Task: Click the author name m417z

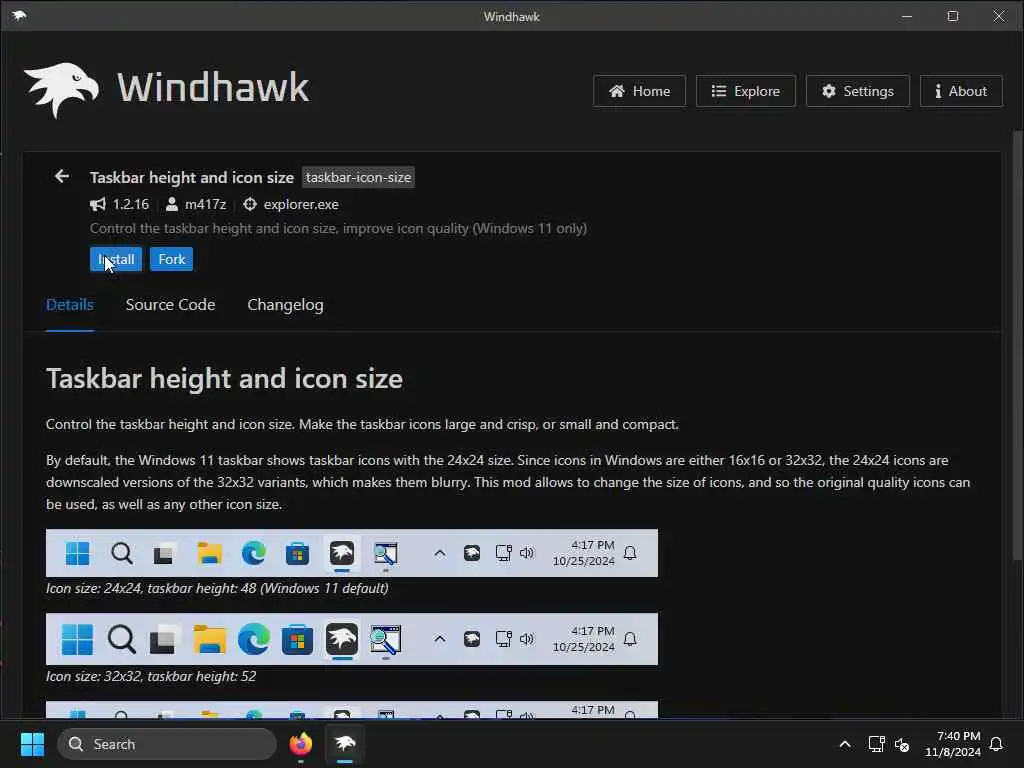Action: 205,204
